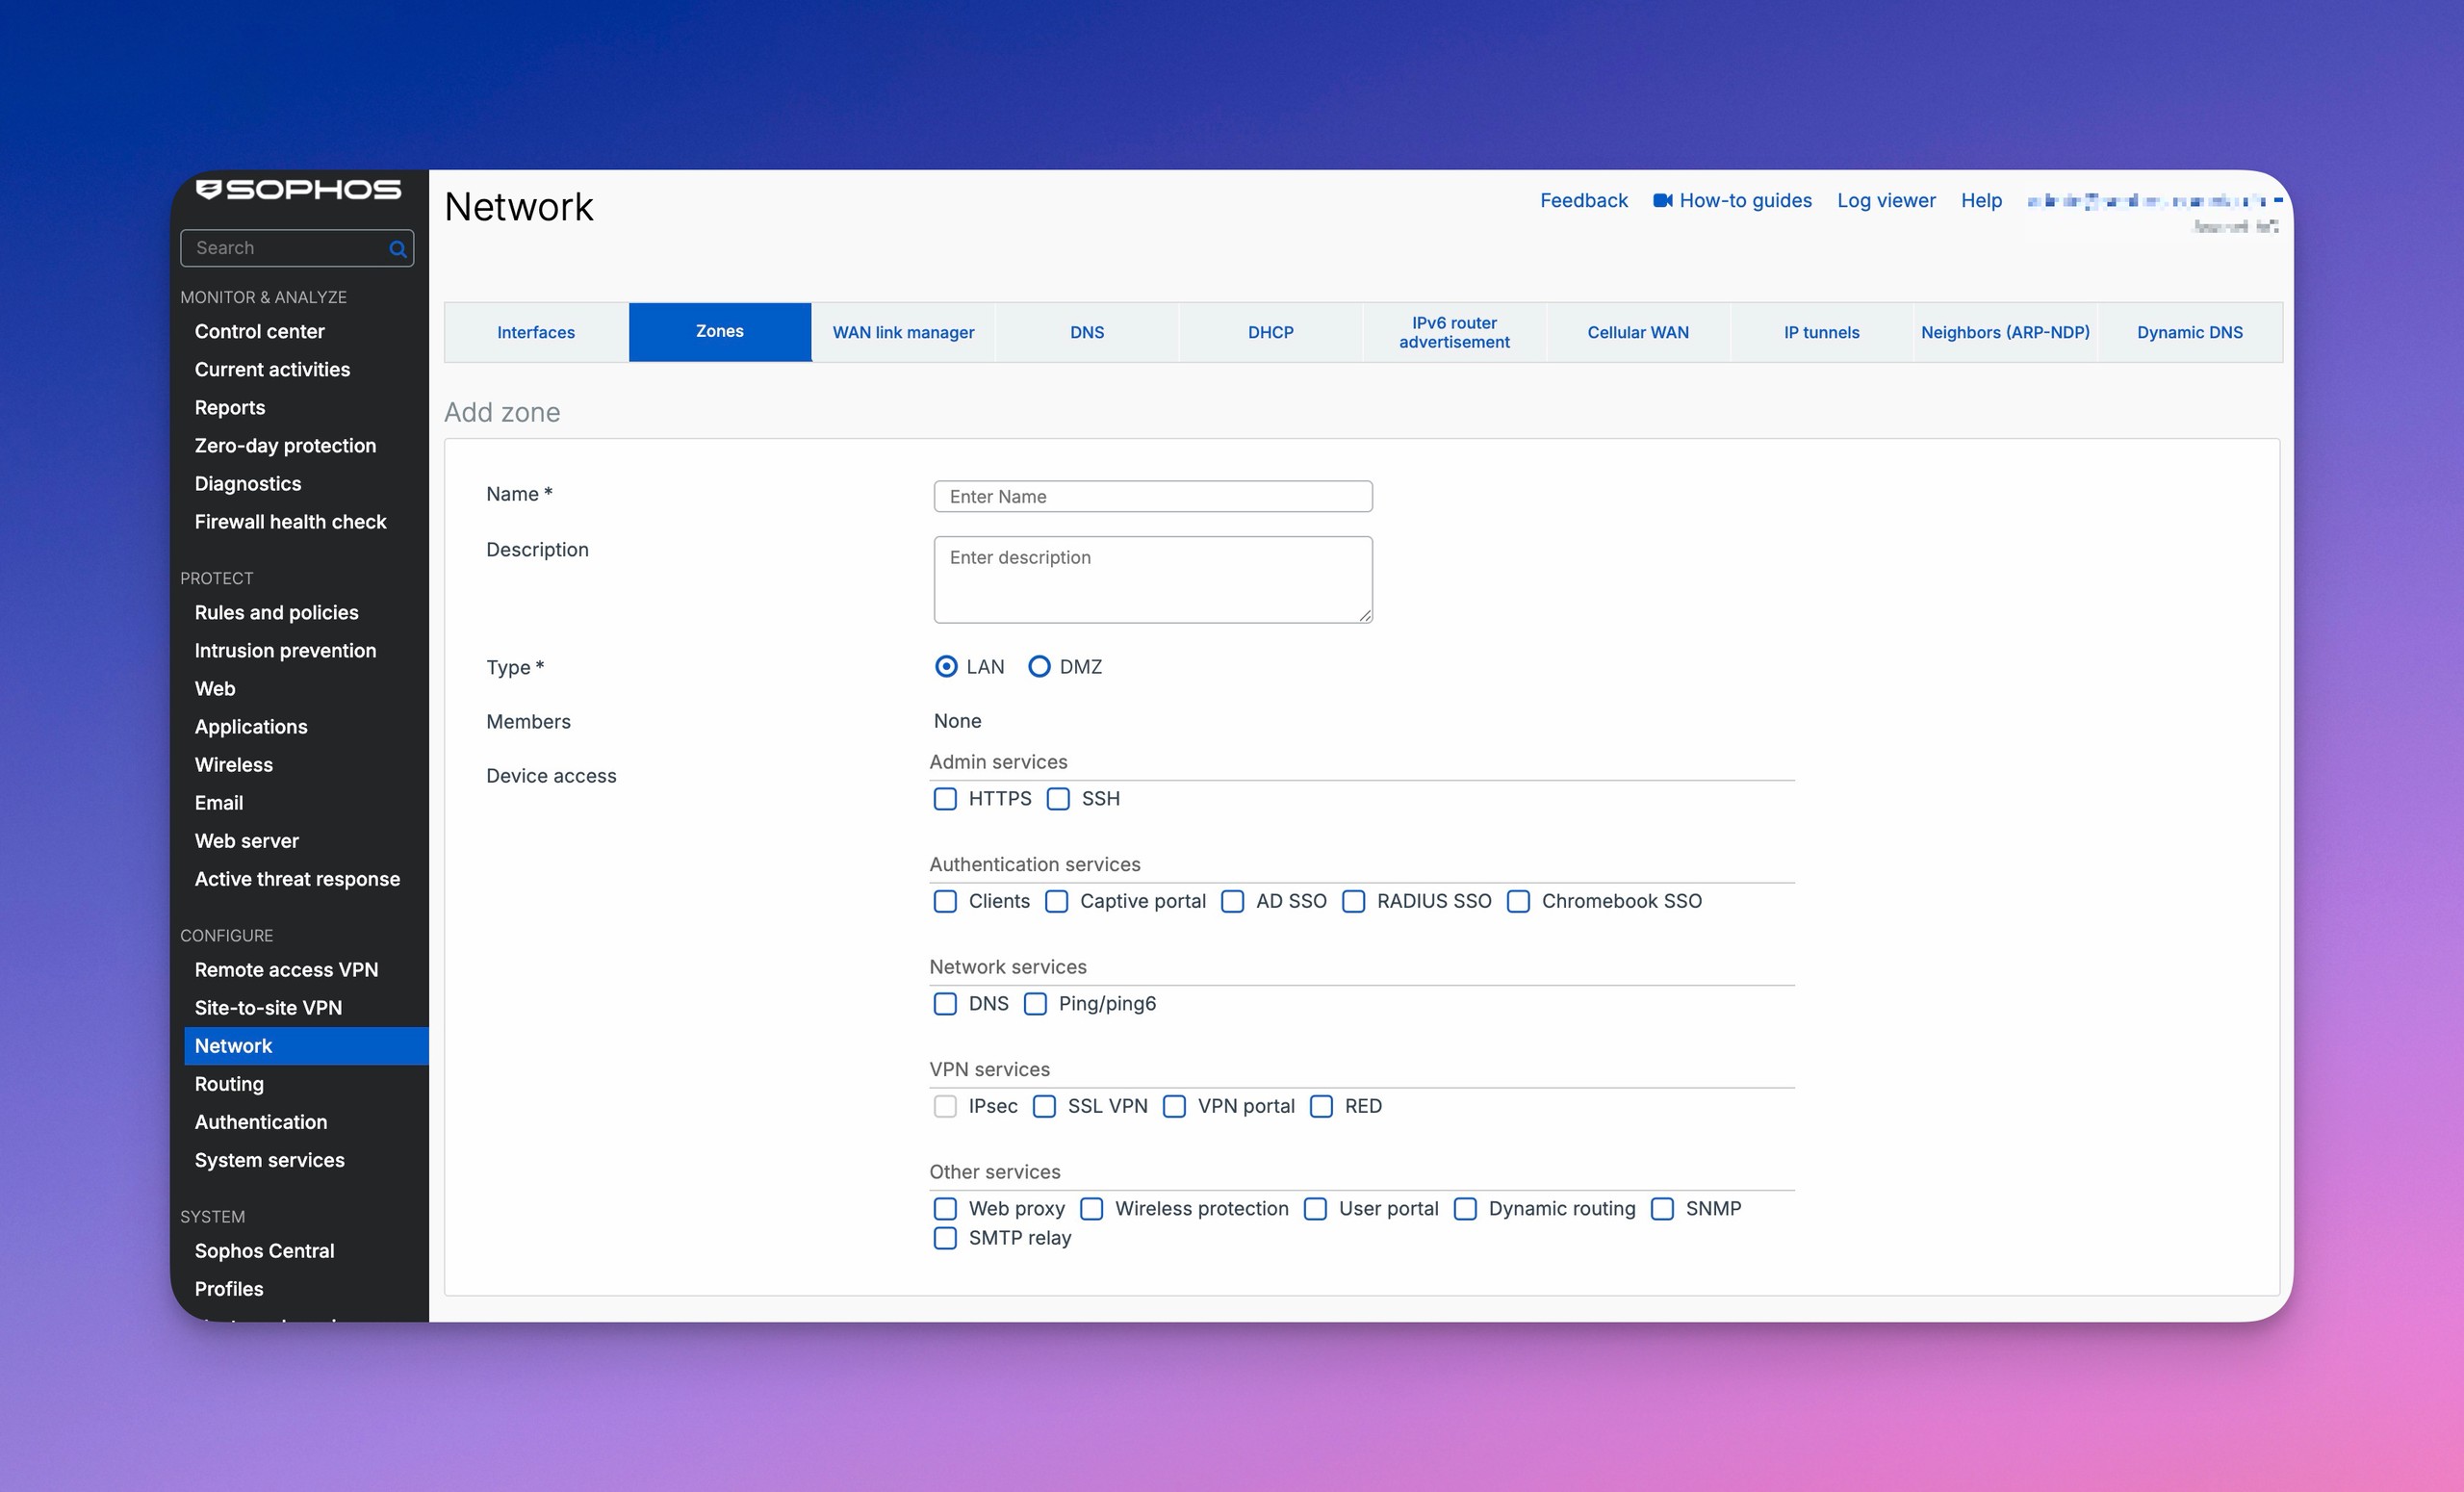2464x1492 pixels.
Task: Open How-to guides video link
Action: pos(1732,201)
